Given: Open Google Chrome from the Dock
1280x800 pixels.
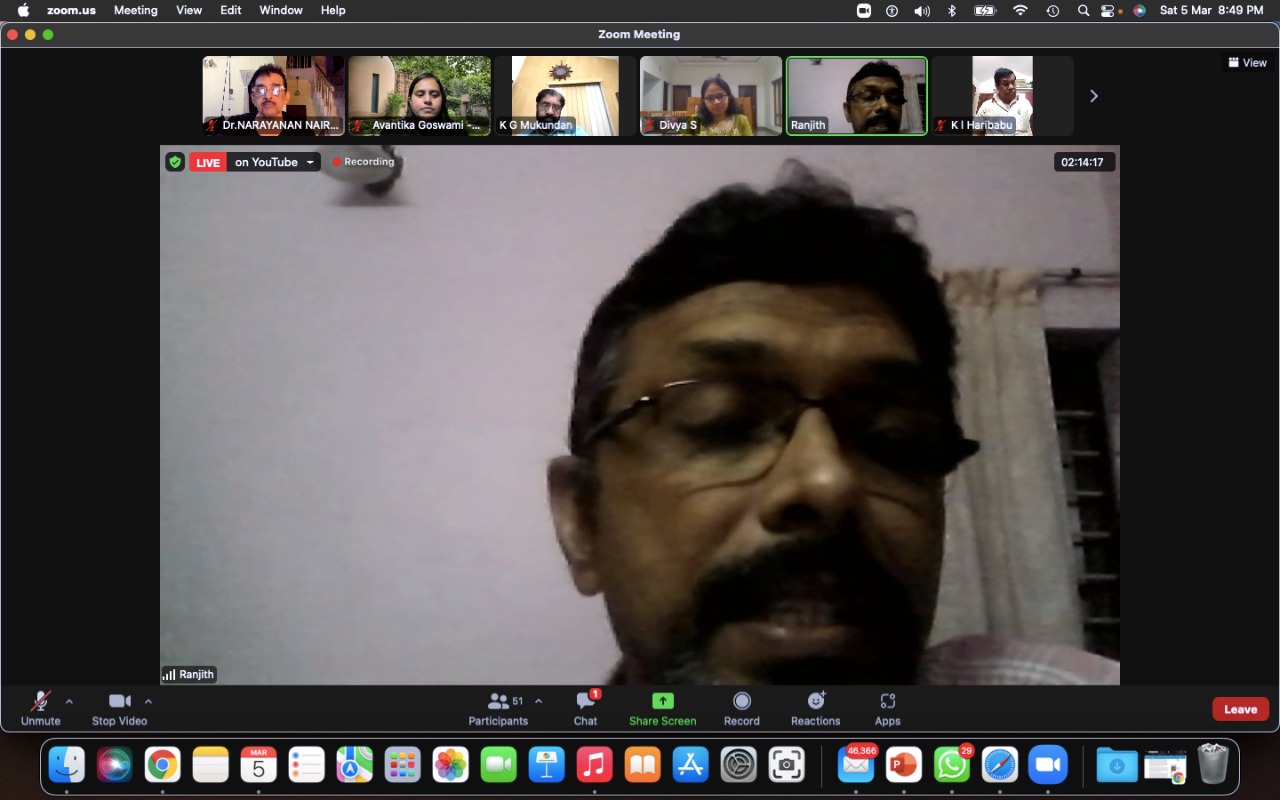Looking at the screenshot, I should tap(163, 765).
